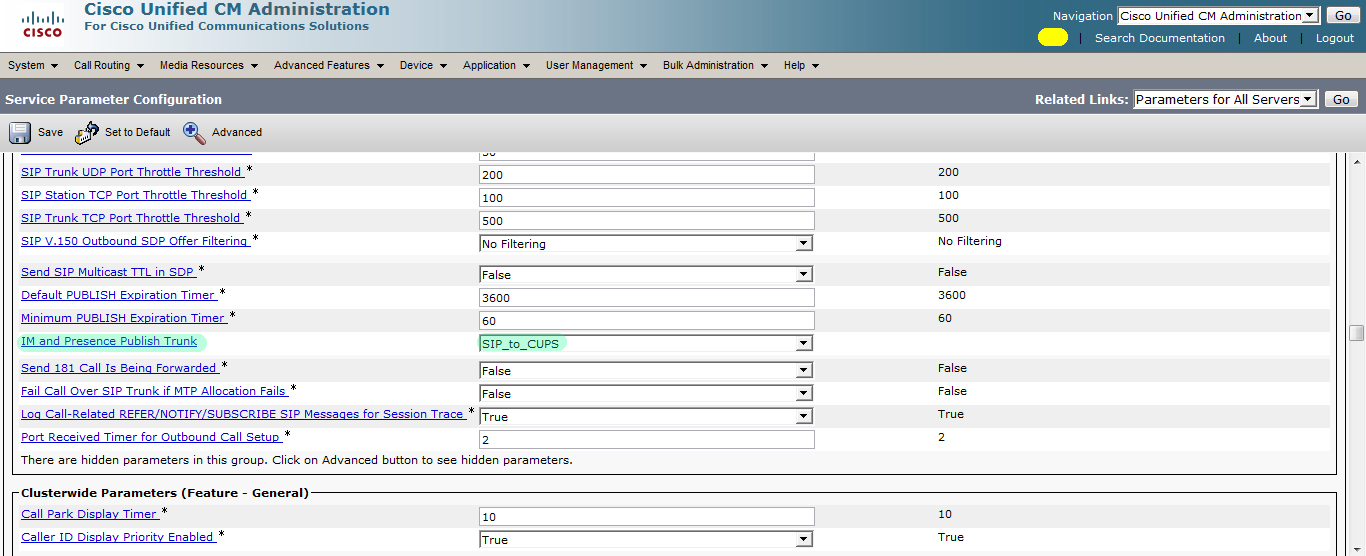Click Port Received Timer input field

point(647,439)
